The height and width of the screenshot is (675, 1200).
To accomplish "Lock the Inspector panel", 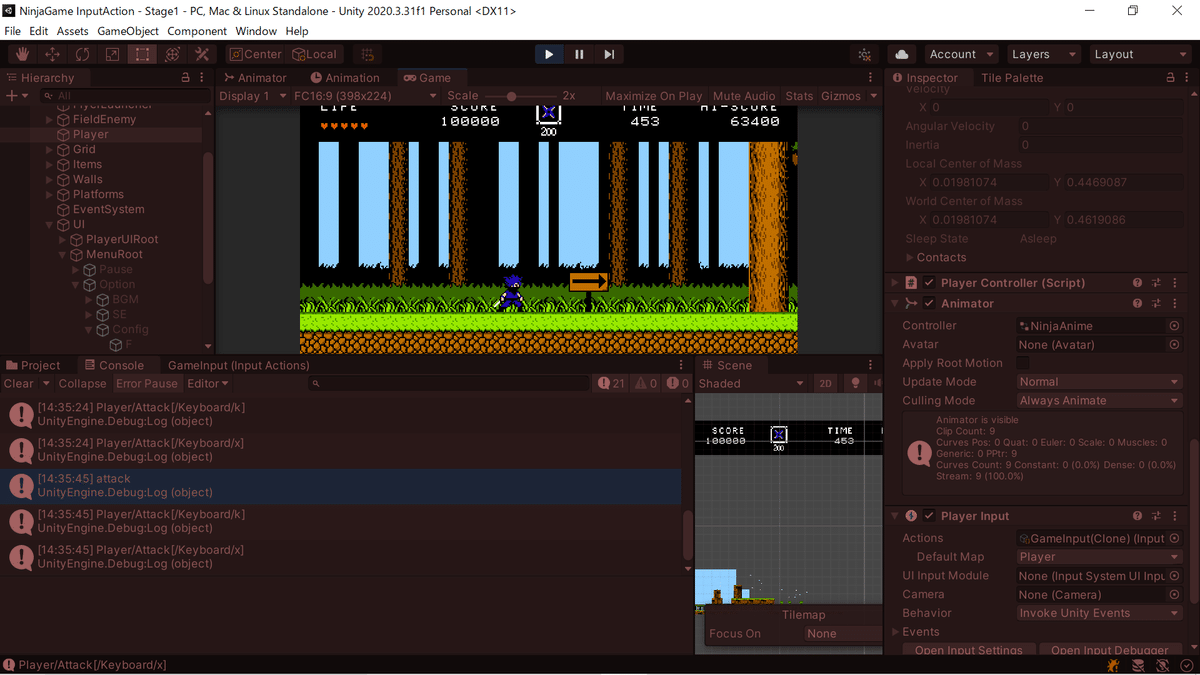I will (1170, 78).
